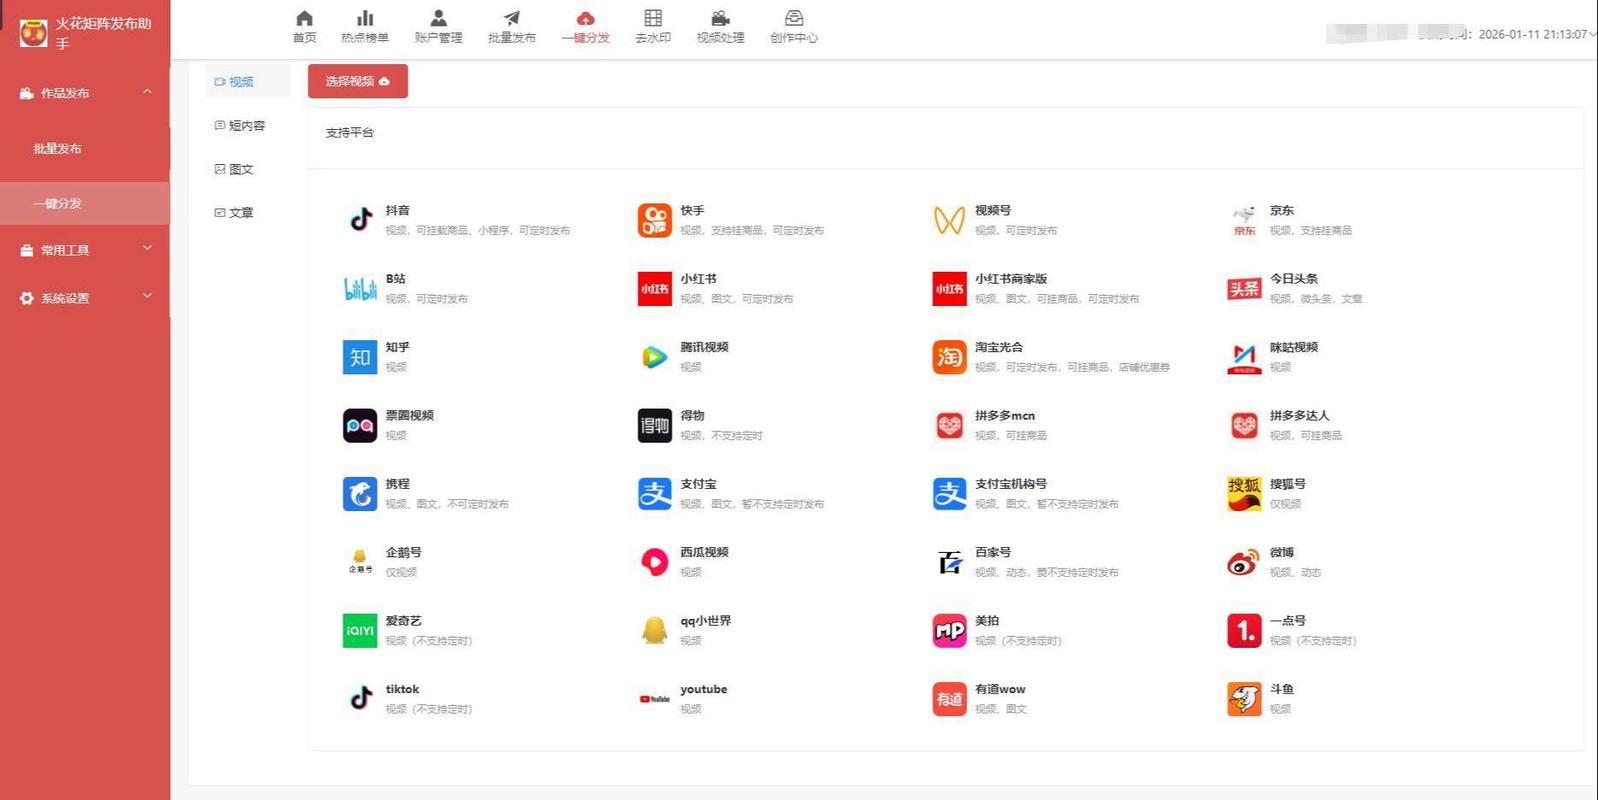Click the 搜狐号 icon
Screen dimensions: 1598x800
click(1244, 494)
